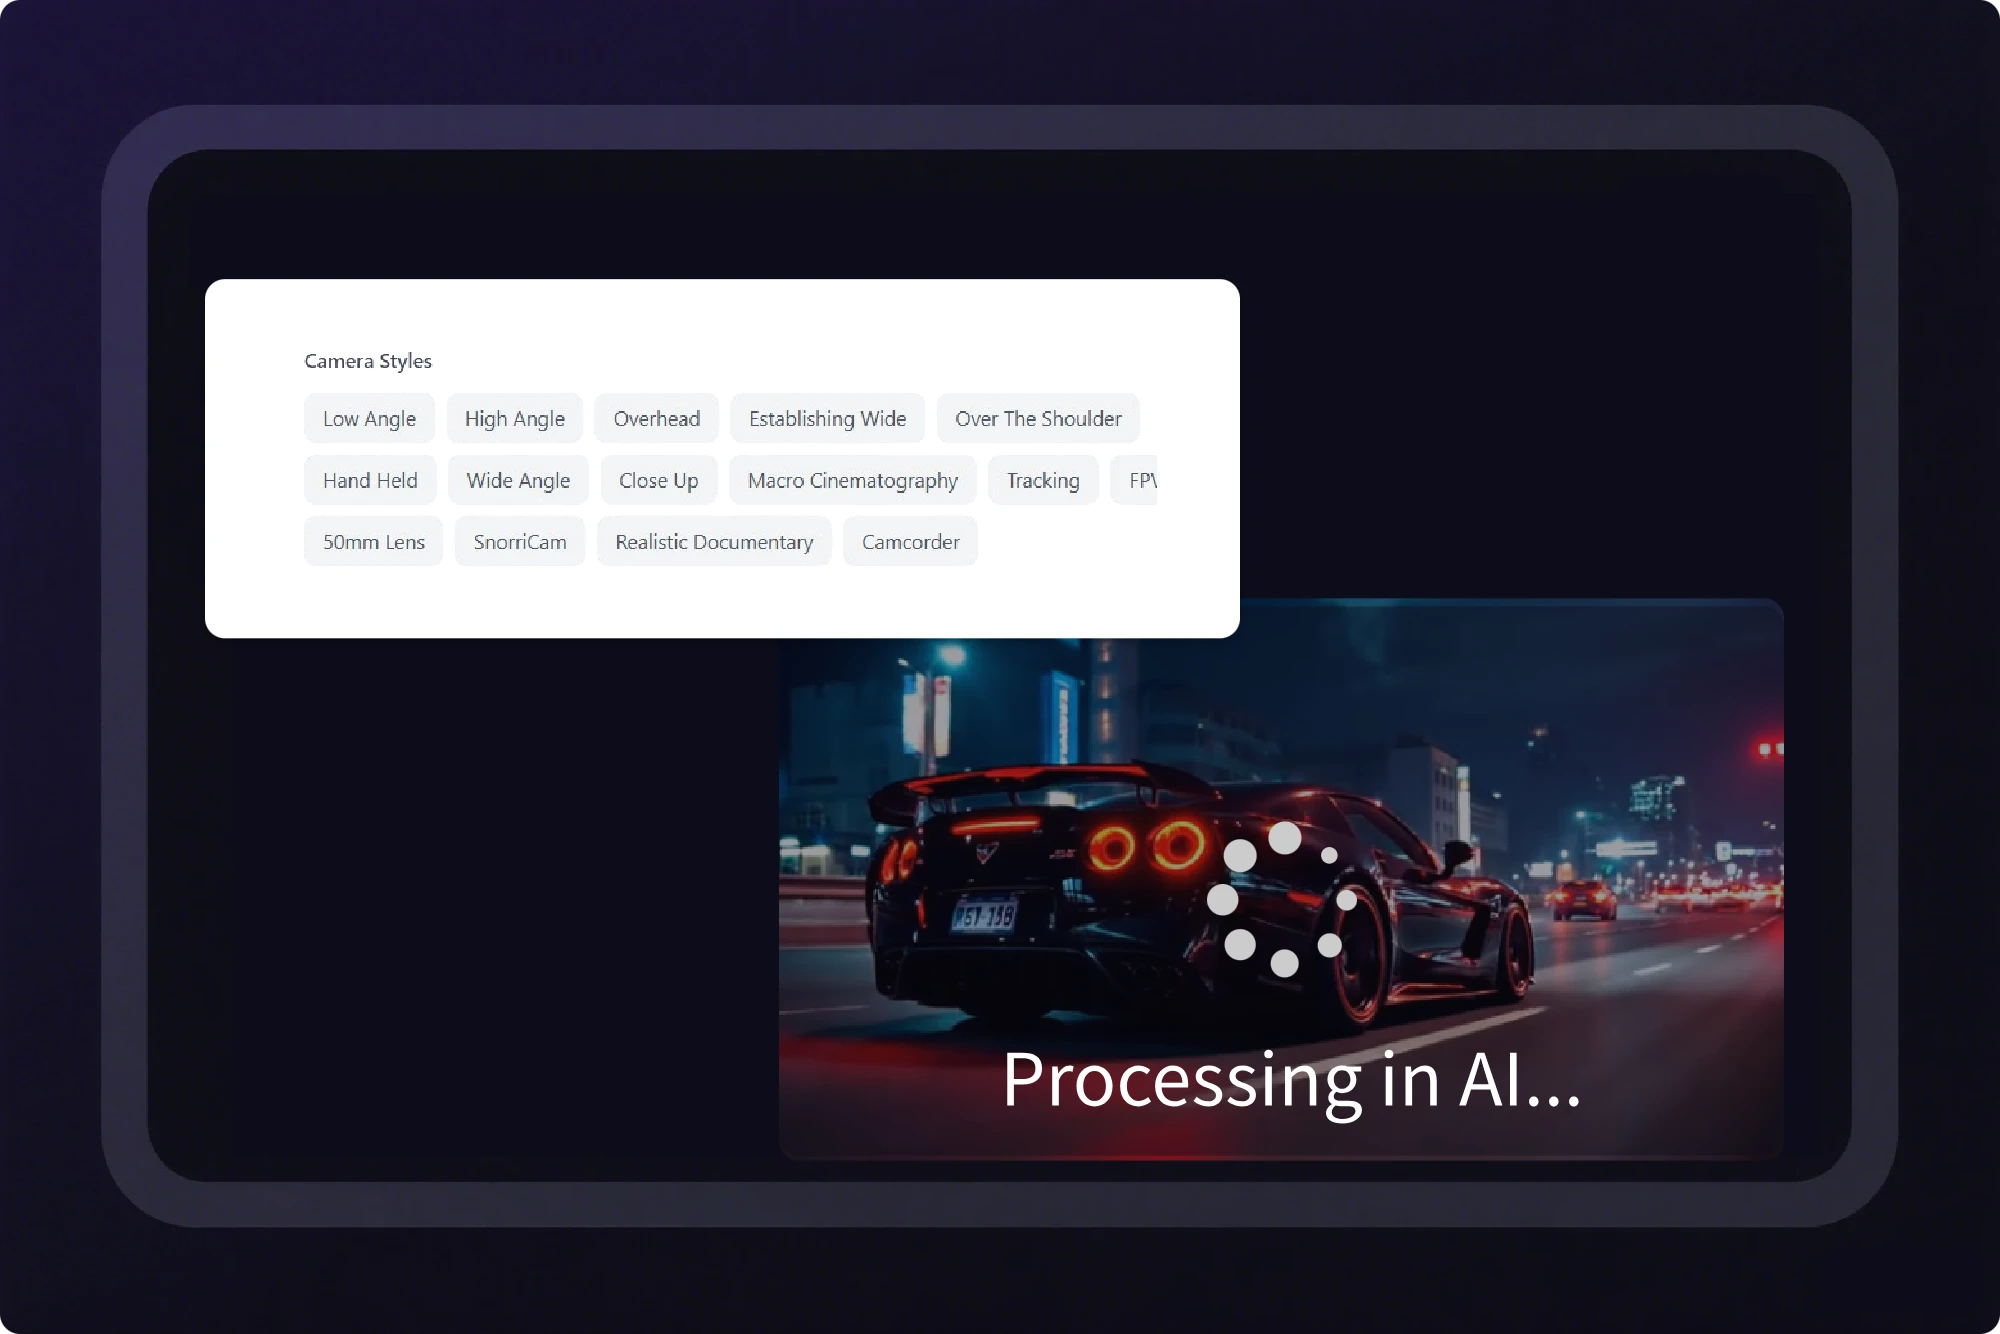Click the partially visible FPV chip

tap(1135, 481)
